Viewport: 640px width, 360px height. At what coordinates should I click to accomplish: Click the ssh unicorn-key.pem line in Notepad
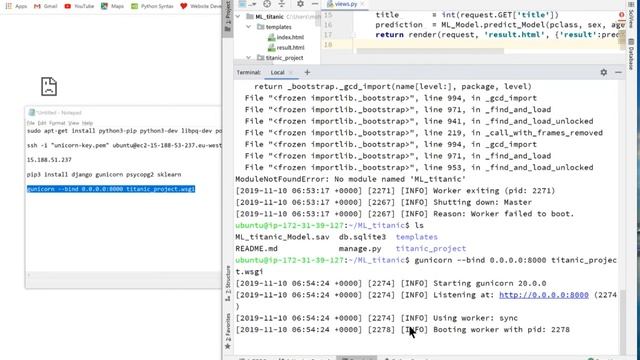point(124,145)
